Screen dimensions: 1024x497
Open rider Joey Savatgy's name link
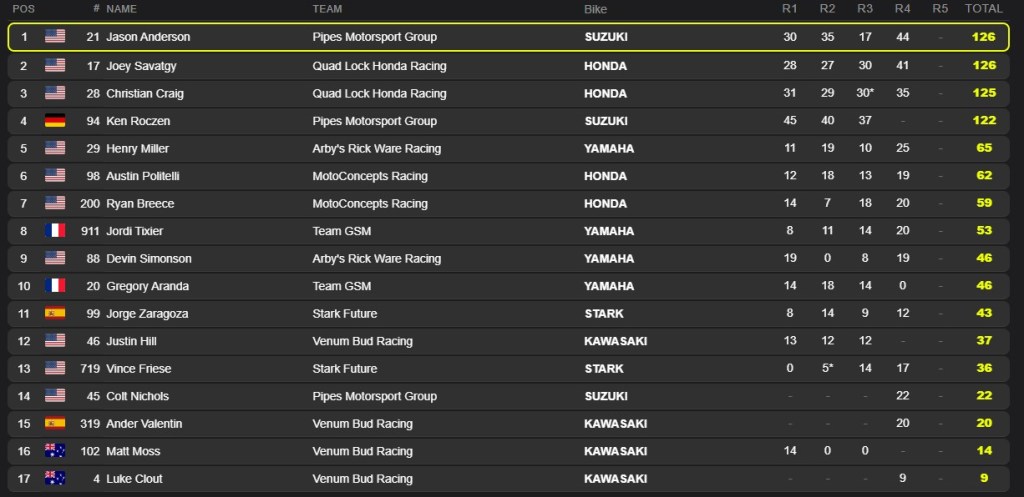tap(144, 66)
